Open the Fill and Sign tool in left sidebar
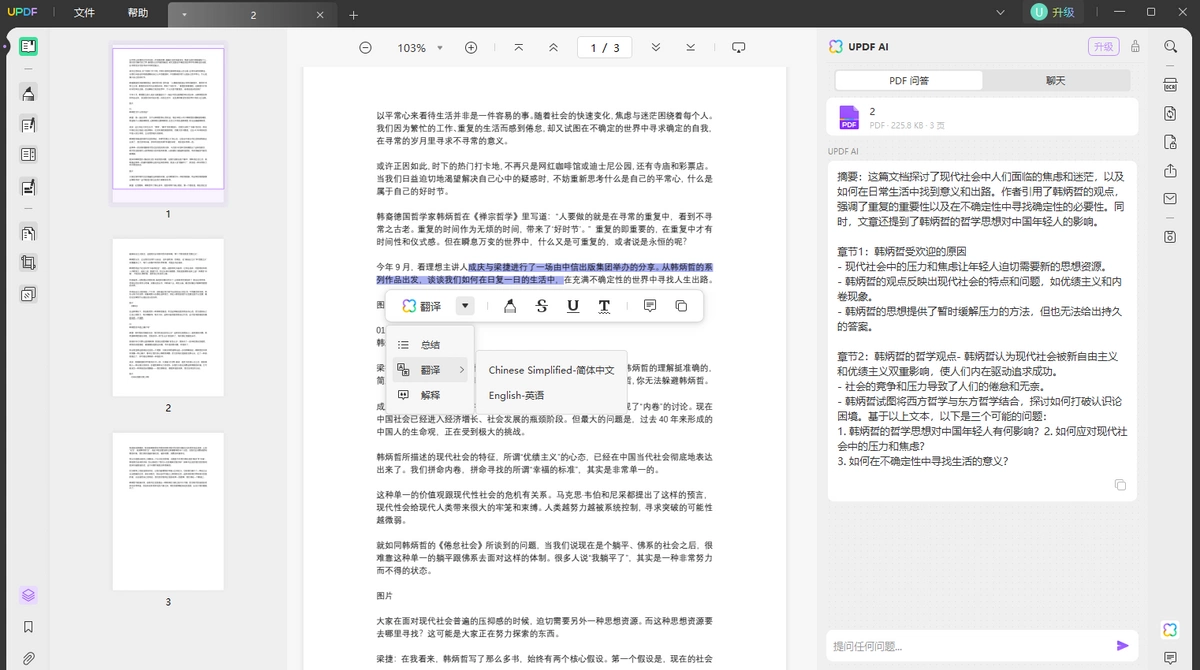The width and height of the screenshot is (1200, 670). [x=28, y=186]
